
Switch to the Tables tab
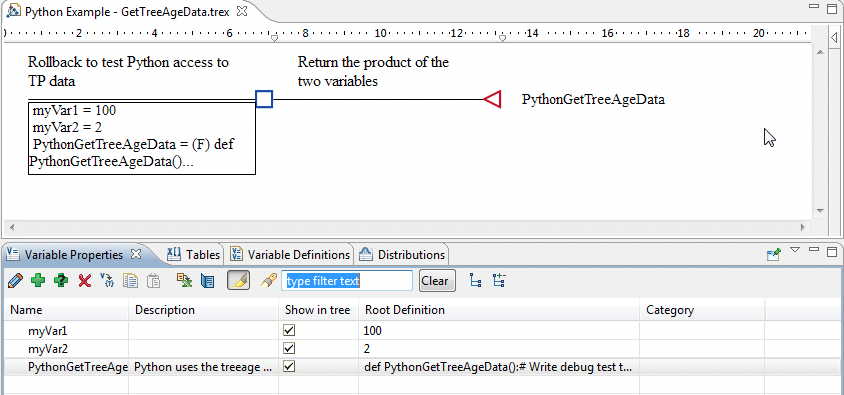point(194,255)
